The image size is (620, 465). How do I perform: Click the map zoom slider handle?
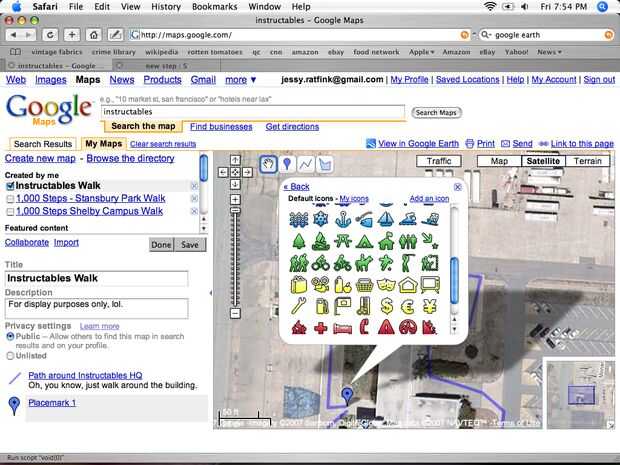235,210
